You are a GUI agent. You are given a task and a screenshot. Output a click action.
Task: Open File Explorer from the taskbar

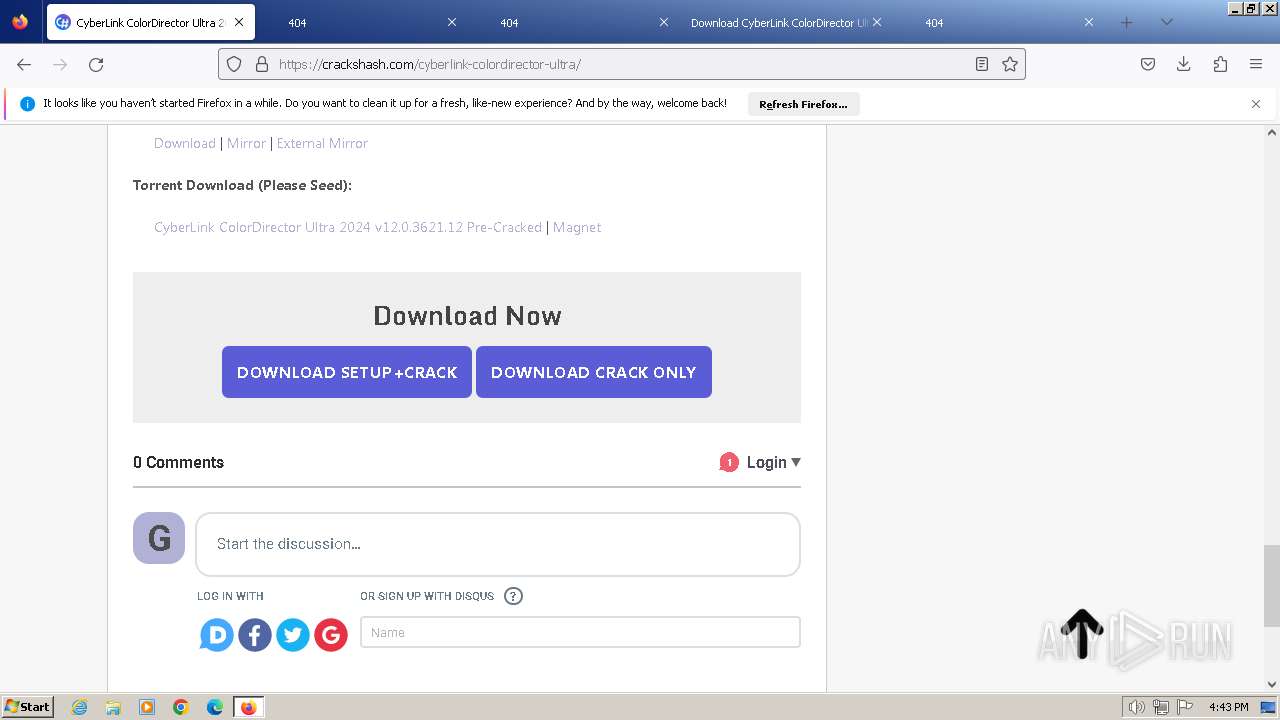(113, 707)
